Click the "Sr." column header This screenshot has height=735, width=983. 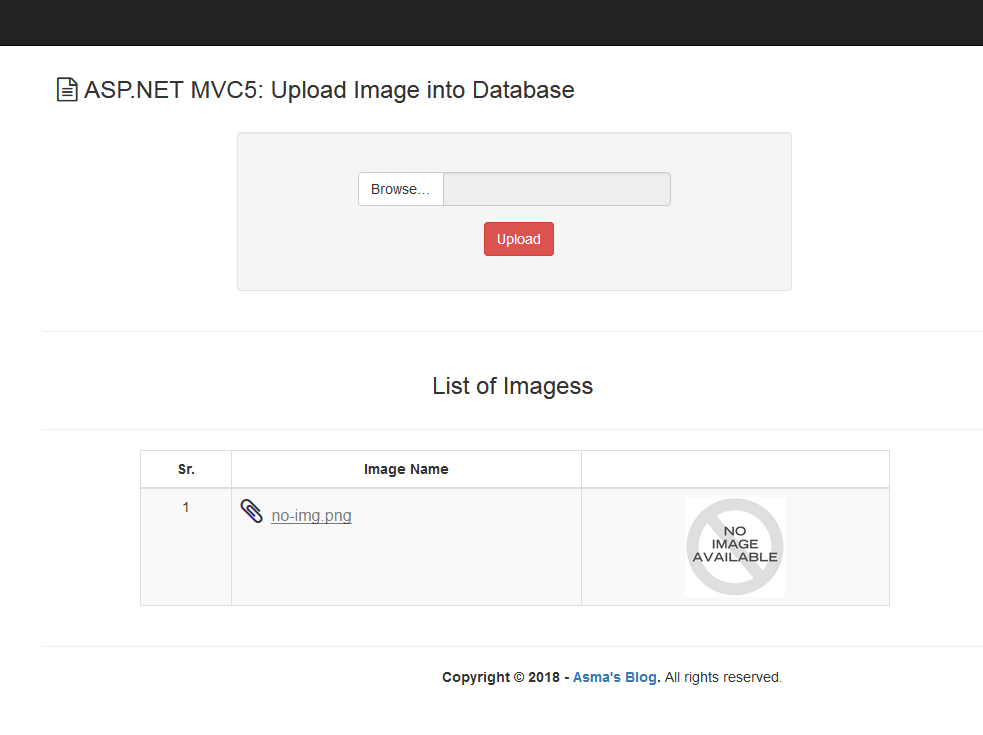[185, 468]
